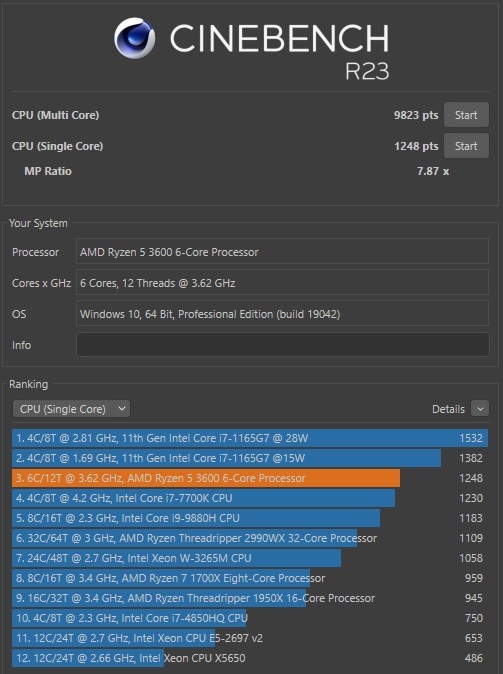The width and height of the screenshot is (503, 674).
Task: Select the Threadripper 2990WX ranking entry
Action: coord(250,538)
